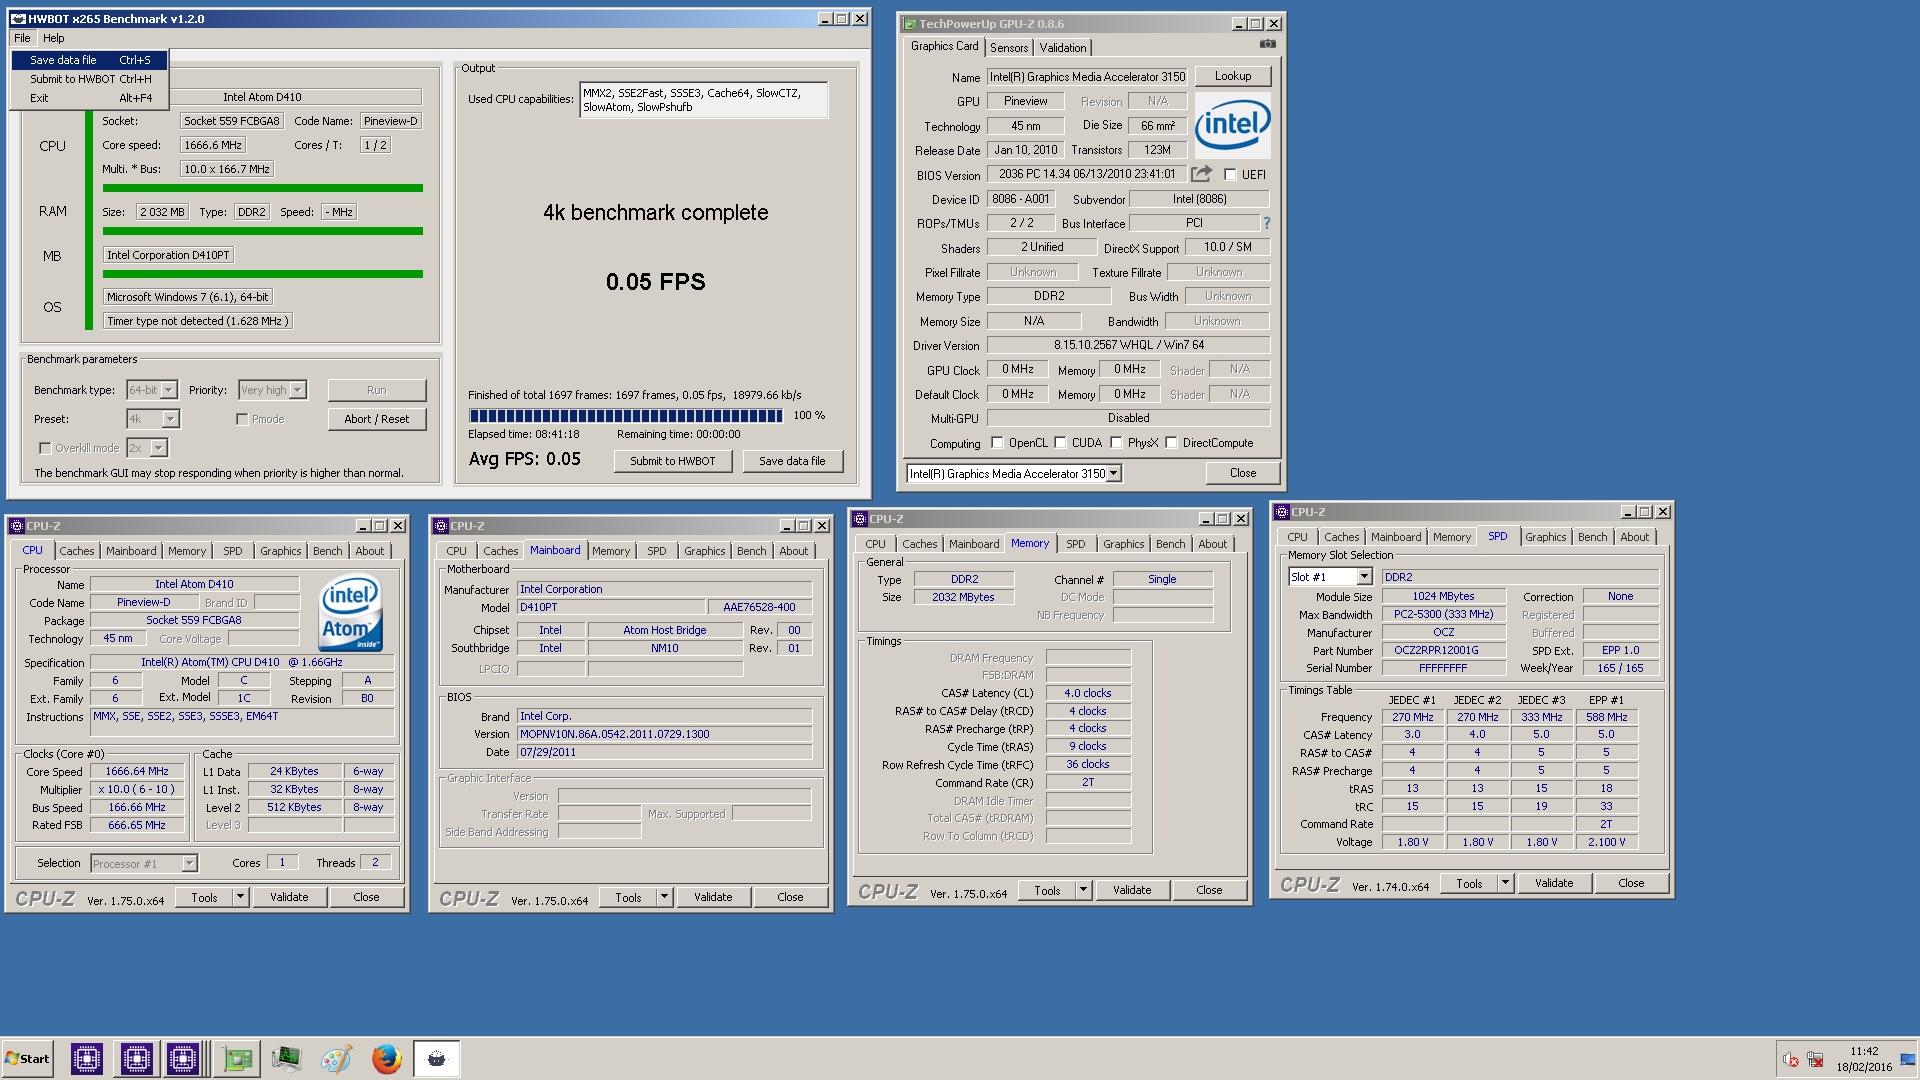Viewport: 1920px width, 1080px height.
Task: Open the Task Manager taskbar icon
Action: 286,1058
